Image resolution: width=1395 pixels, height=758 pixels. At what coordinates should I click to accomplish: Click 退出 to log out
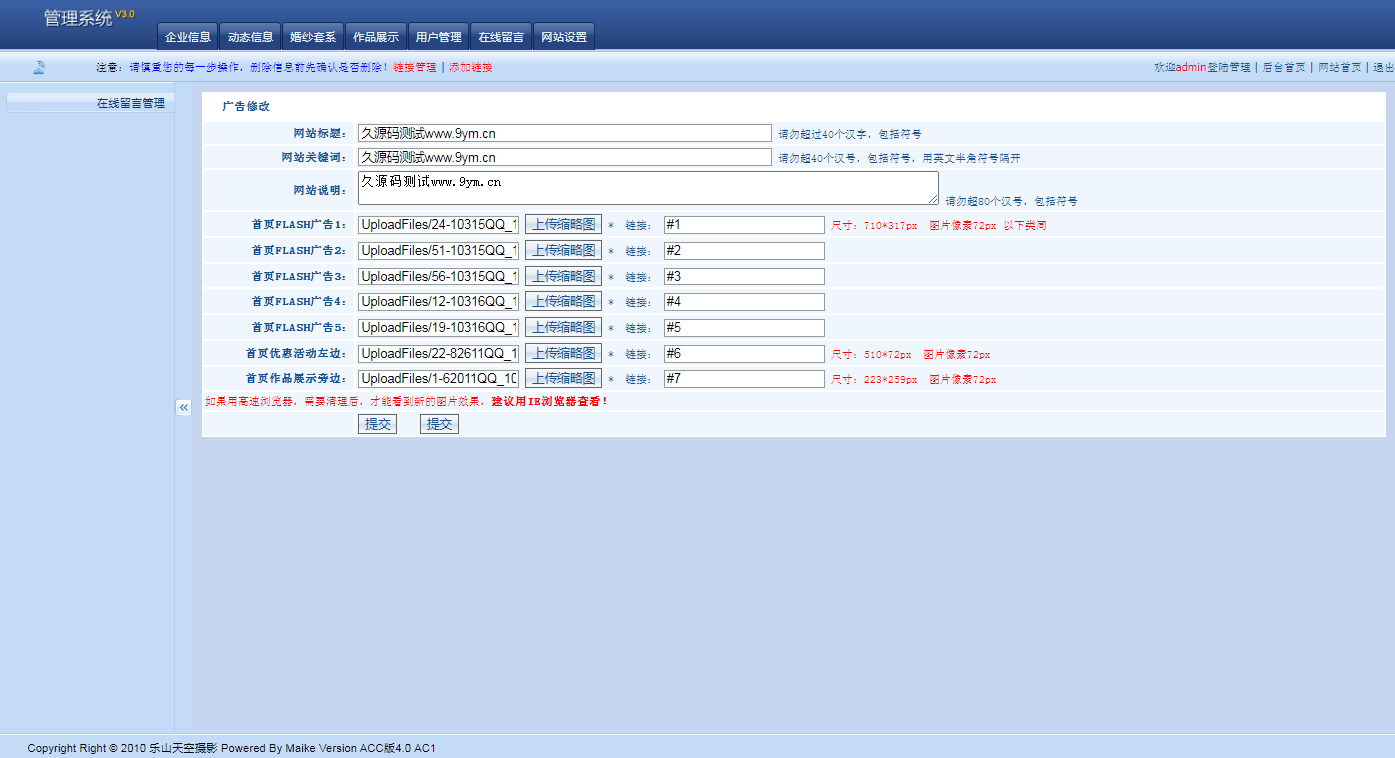point(1383,67)
